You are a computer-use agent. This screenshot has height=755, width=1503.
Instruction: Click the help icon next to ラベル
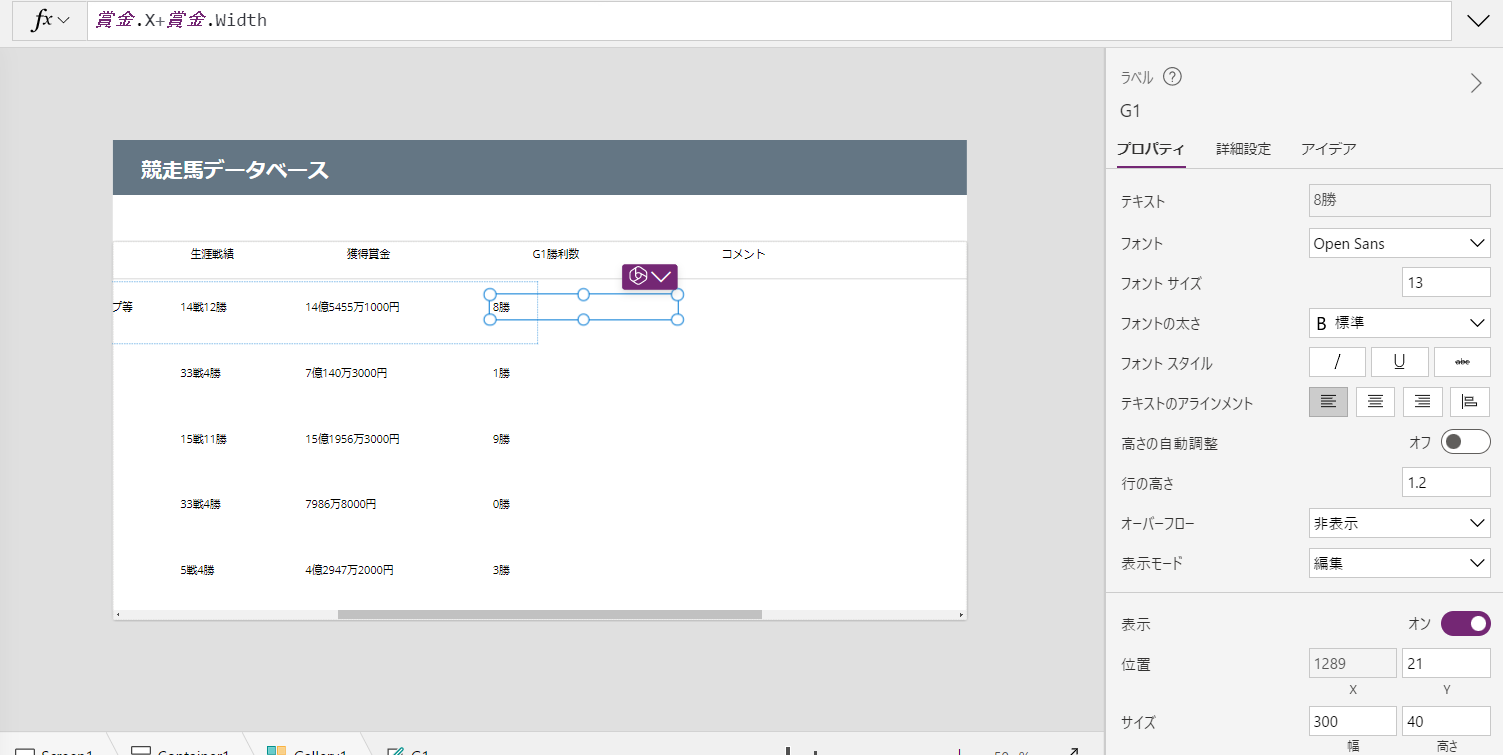1173,77
